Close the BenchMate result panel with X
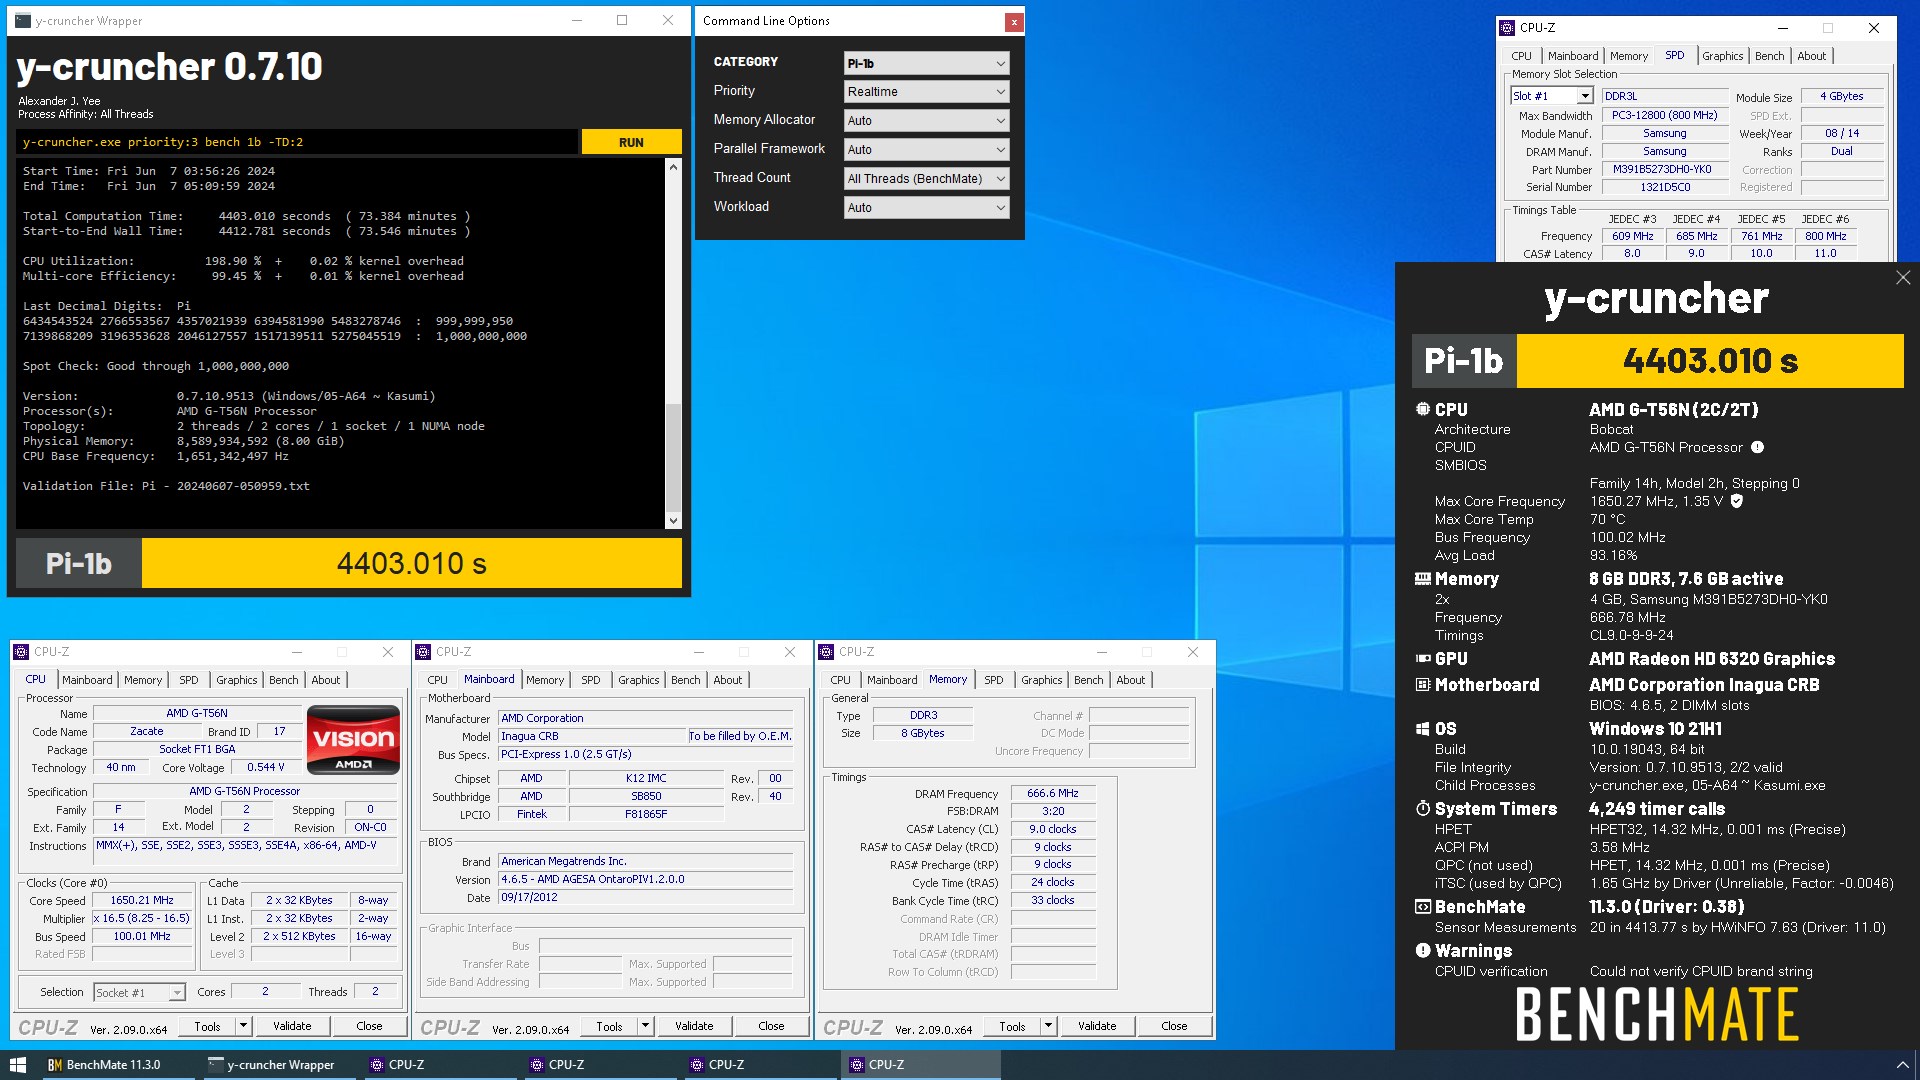The image size is (1920, 1080). pyautogui.click(x=1903, y=278)
